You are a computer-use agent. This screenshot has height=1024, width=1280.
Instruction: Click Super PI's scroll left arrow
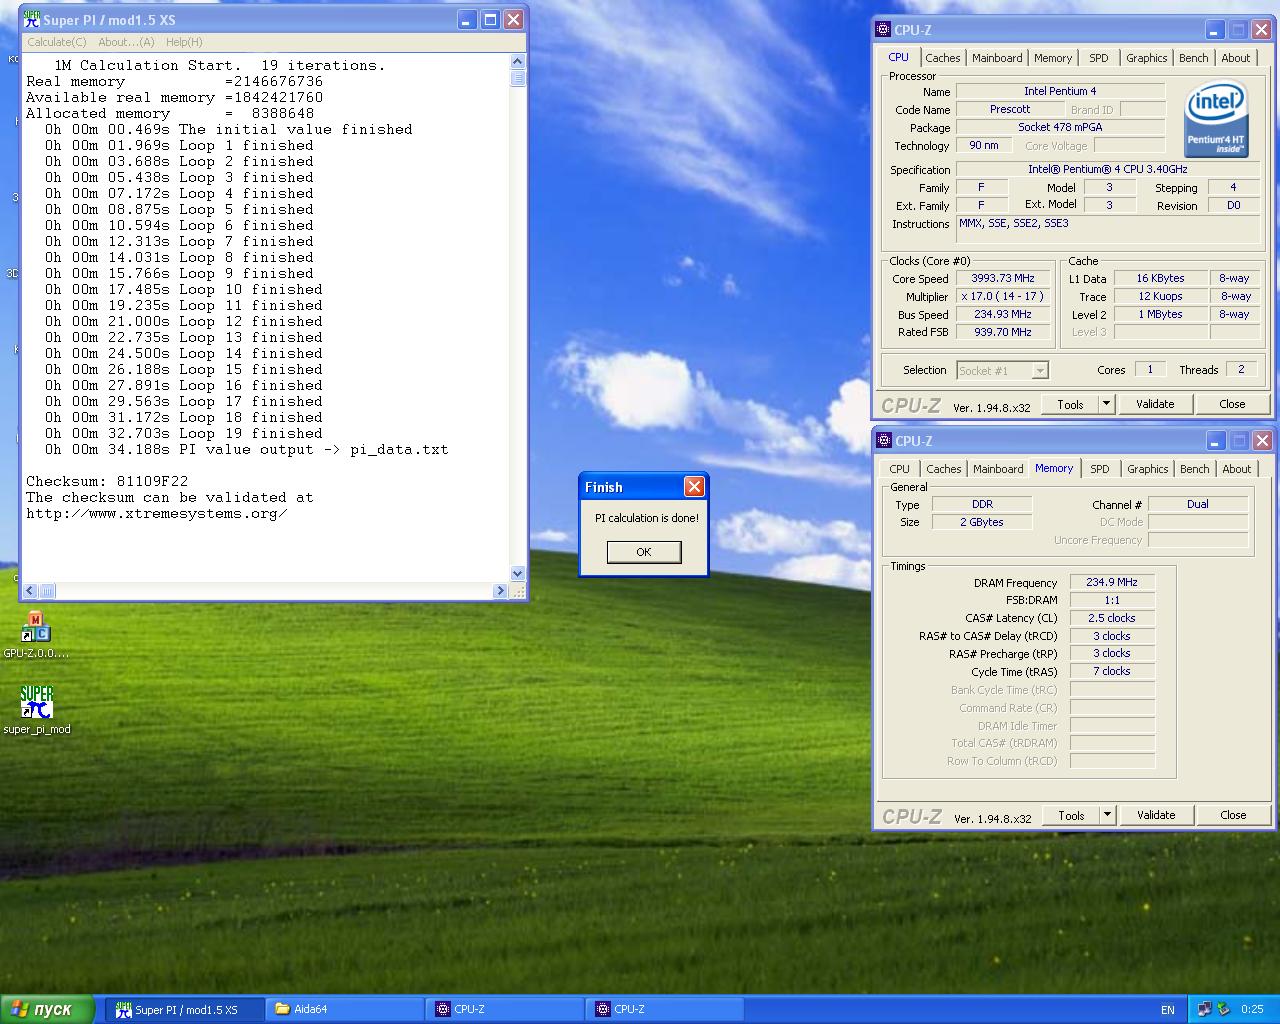click(x=30, y=591)
